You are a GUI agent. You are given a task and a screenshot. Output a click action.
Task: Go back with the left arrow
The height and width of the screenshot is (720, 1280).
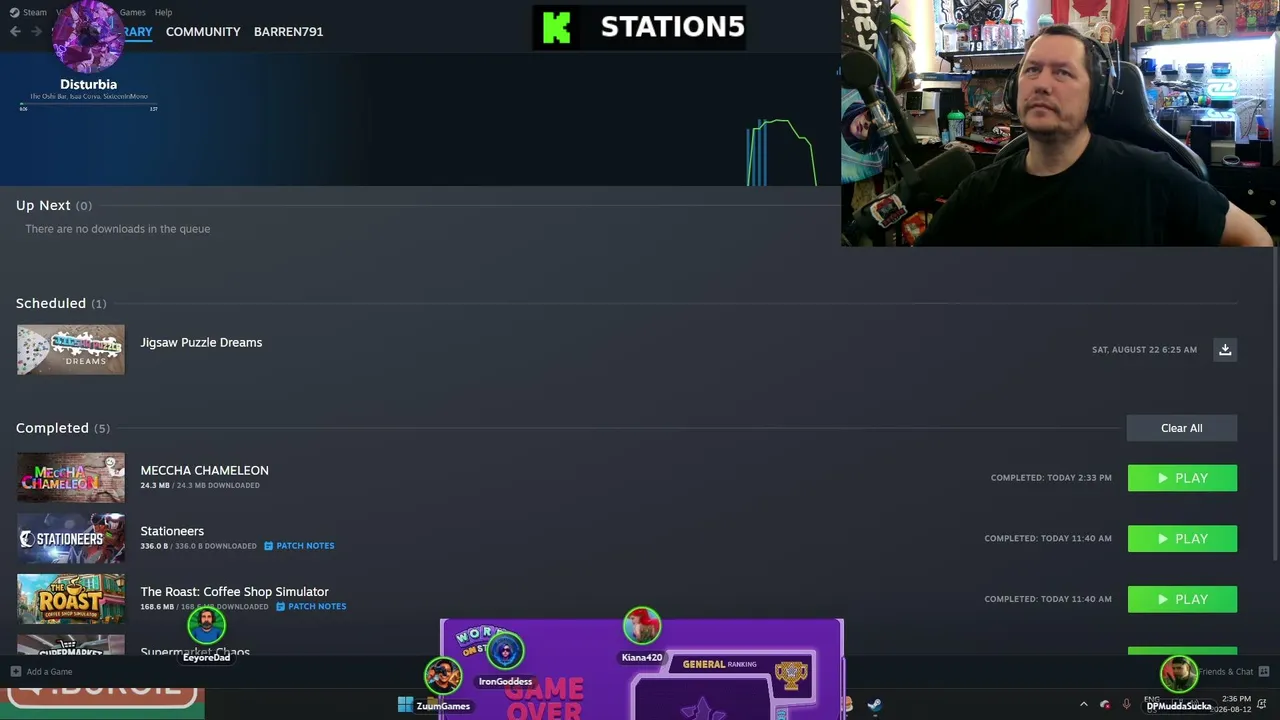pos(15,32)
